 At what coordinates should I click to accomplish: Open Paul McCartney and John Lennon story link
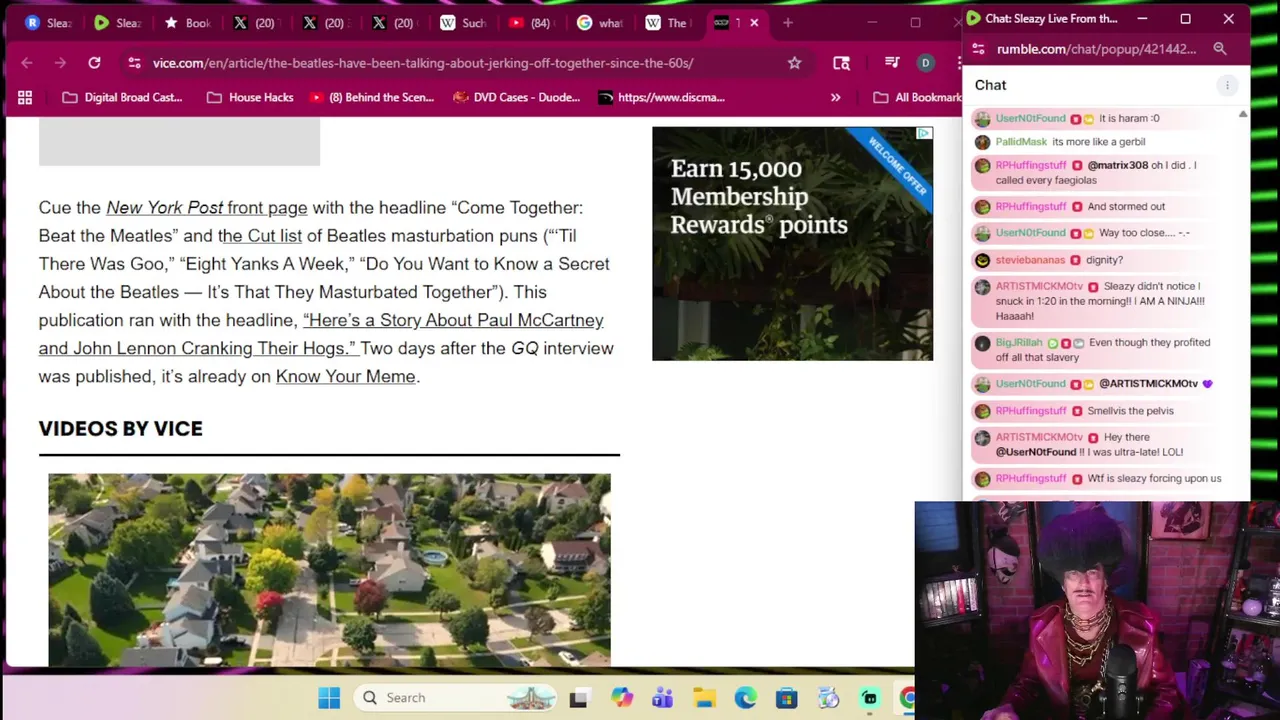tap(321, 334)
